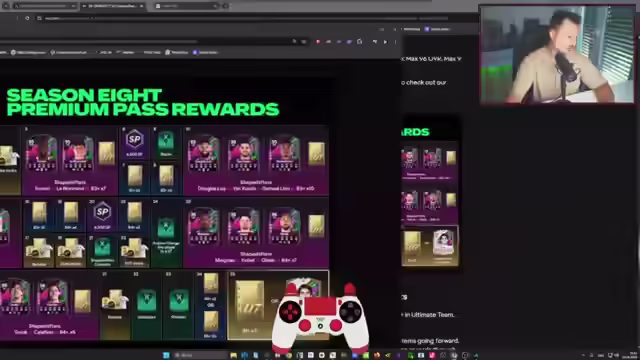The height and width of the screenshot is (360, 640).
Task: Click the upper gold pack on tile 34
Action: (x=211, y=283)
